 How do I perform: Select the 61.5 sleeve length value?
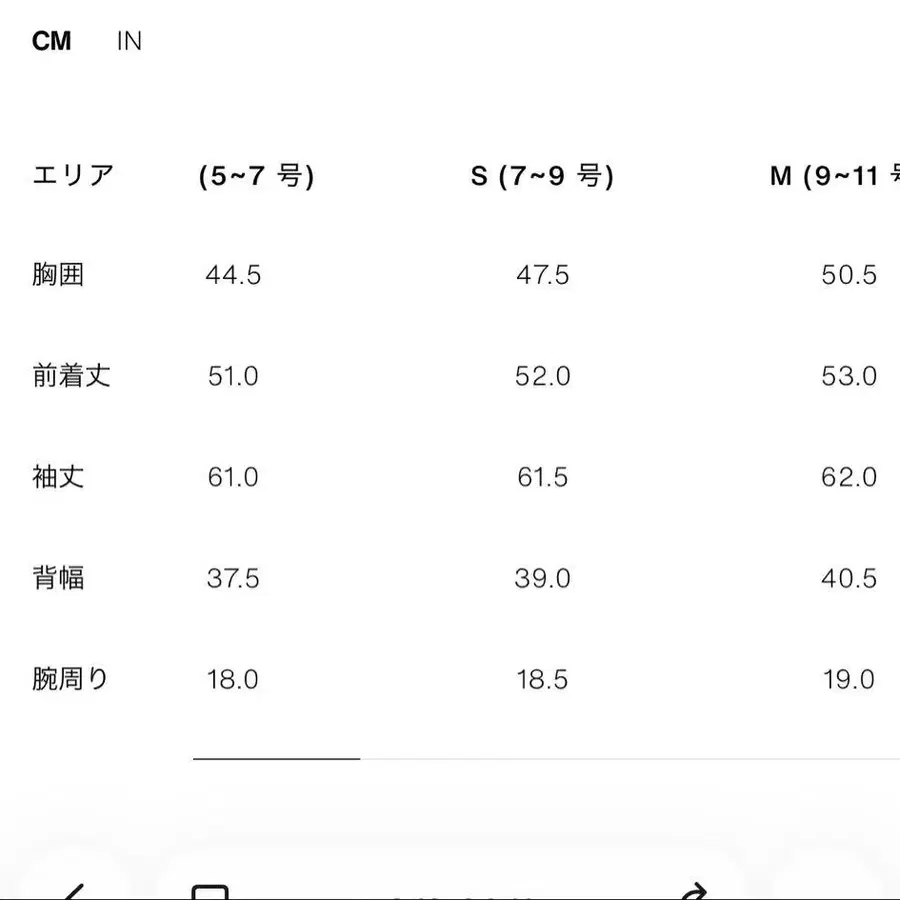pos(543,476)
